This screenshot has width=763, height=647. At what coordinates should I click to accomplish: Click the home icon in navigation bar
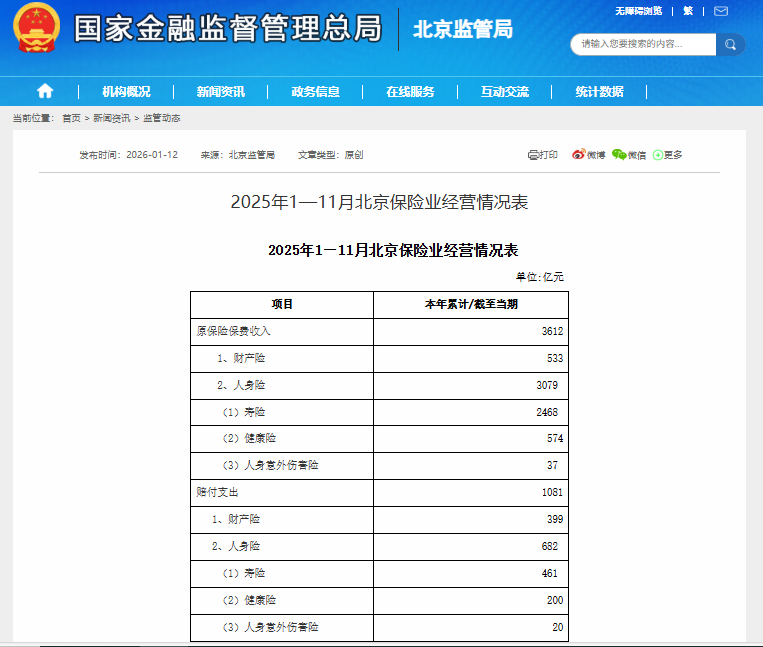click(45, 91)
